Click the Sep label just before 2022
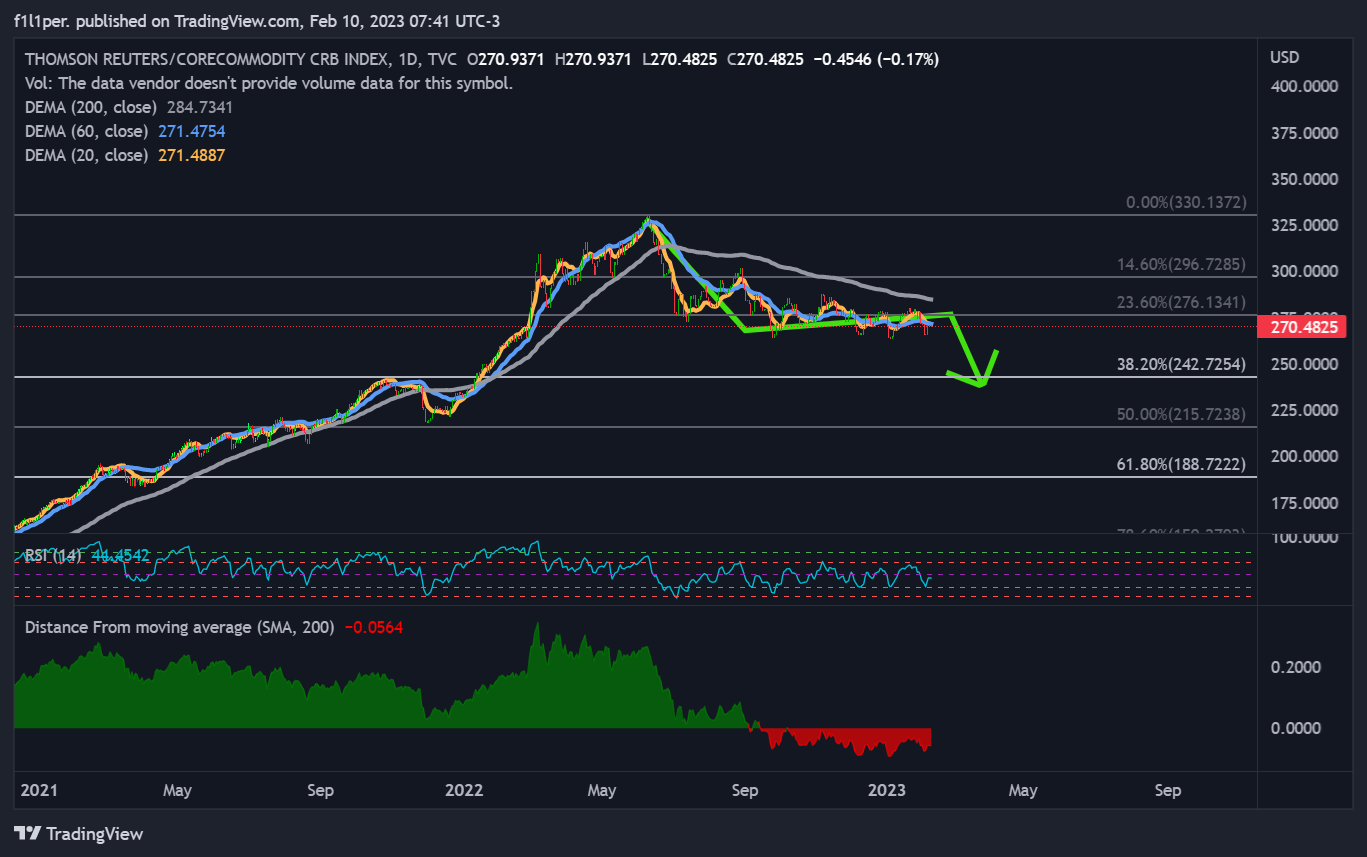1367x857 pixels. [x=321, y=790]
